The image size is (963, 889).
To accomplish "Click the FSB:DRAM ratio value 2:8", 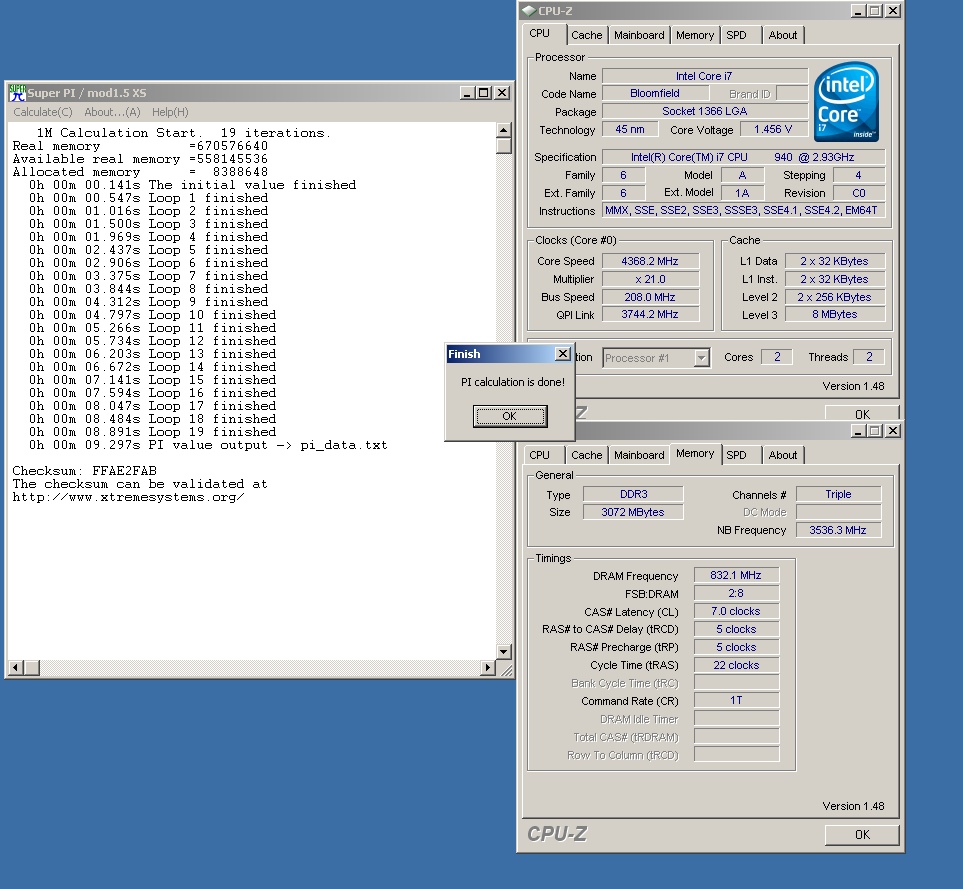I will (x=736, y=593).
